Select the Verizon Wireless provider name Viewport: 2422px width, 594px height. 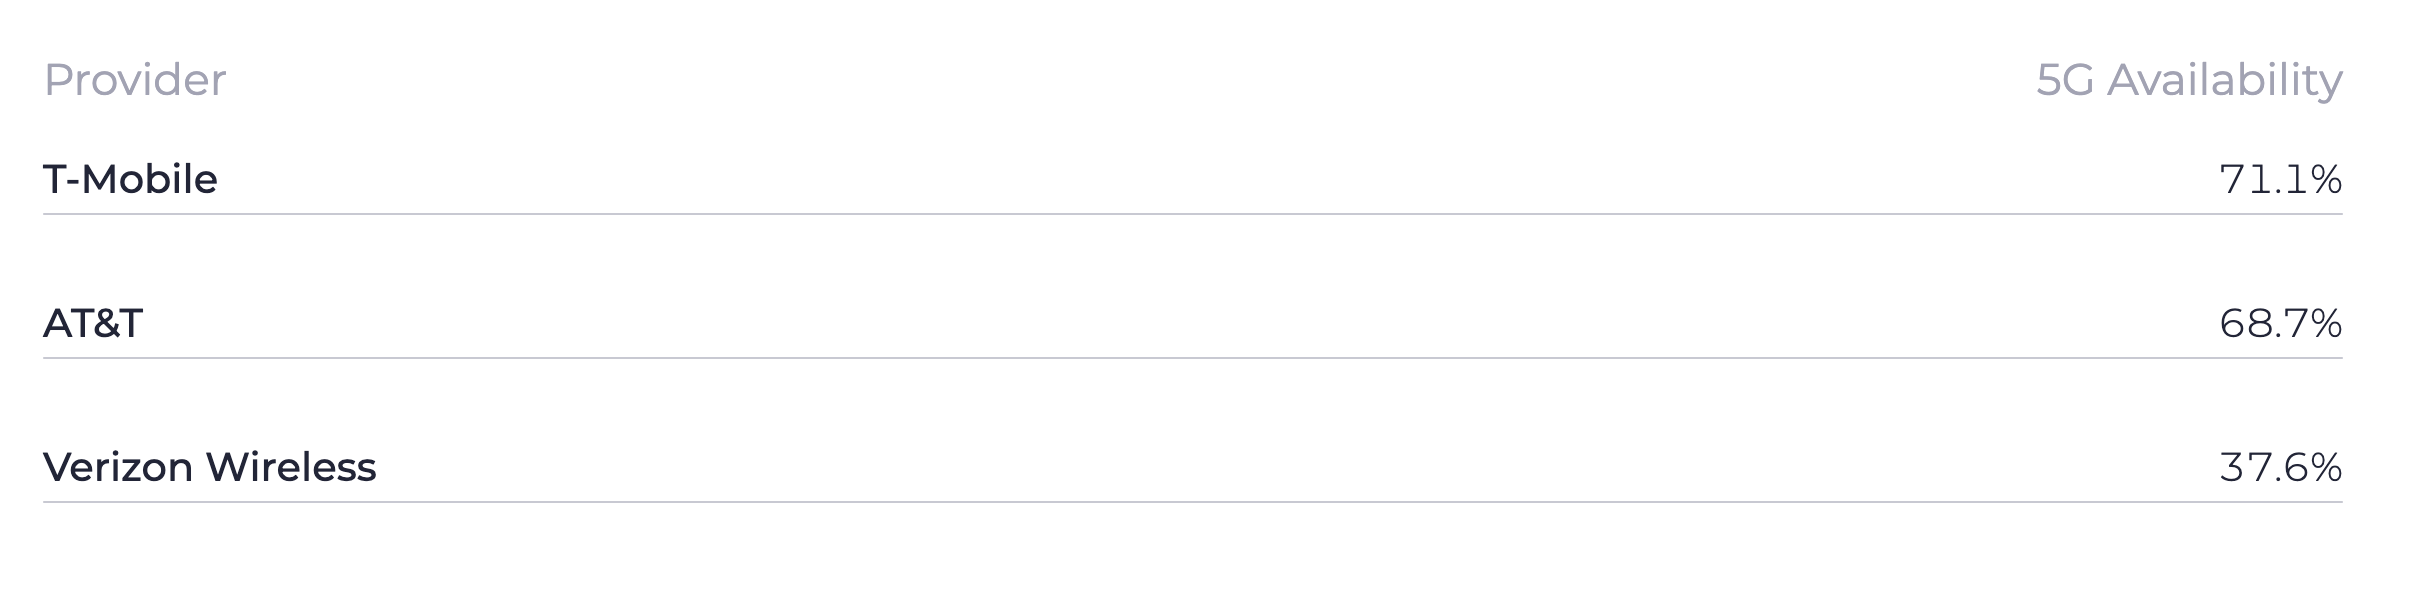click(x=210, y=468)
